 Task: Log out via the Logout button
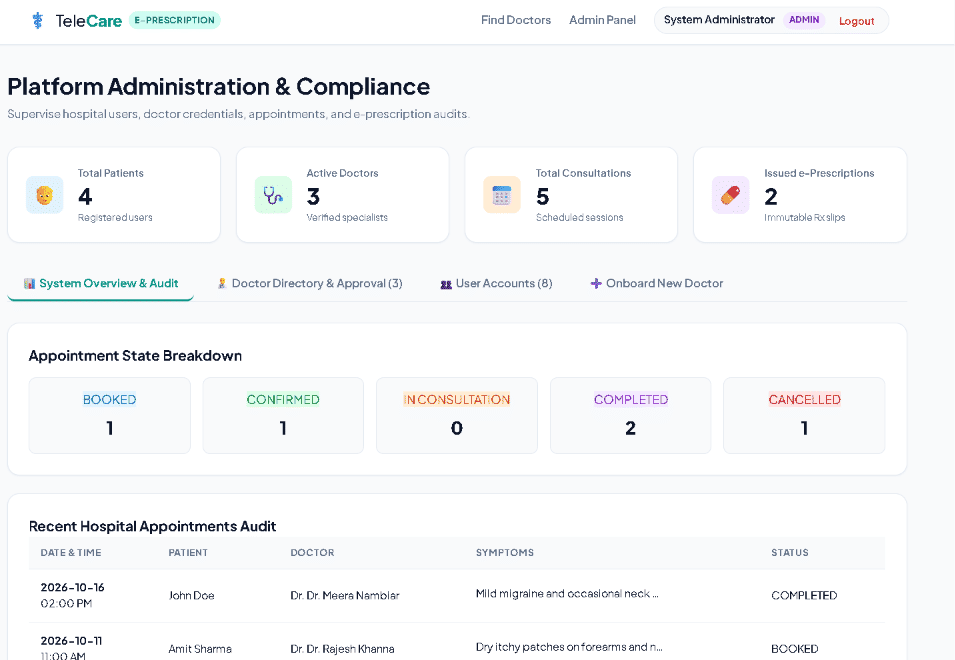[856, 21]
